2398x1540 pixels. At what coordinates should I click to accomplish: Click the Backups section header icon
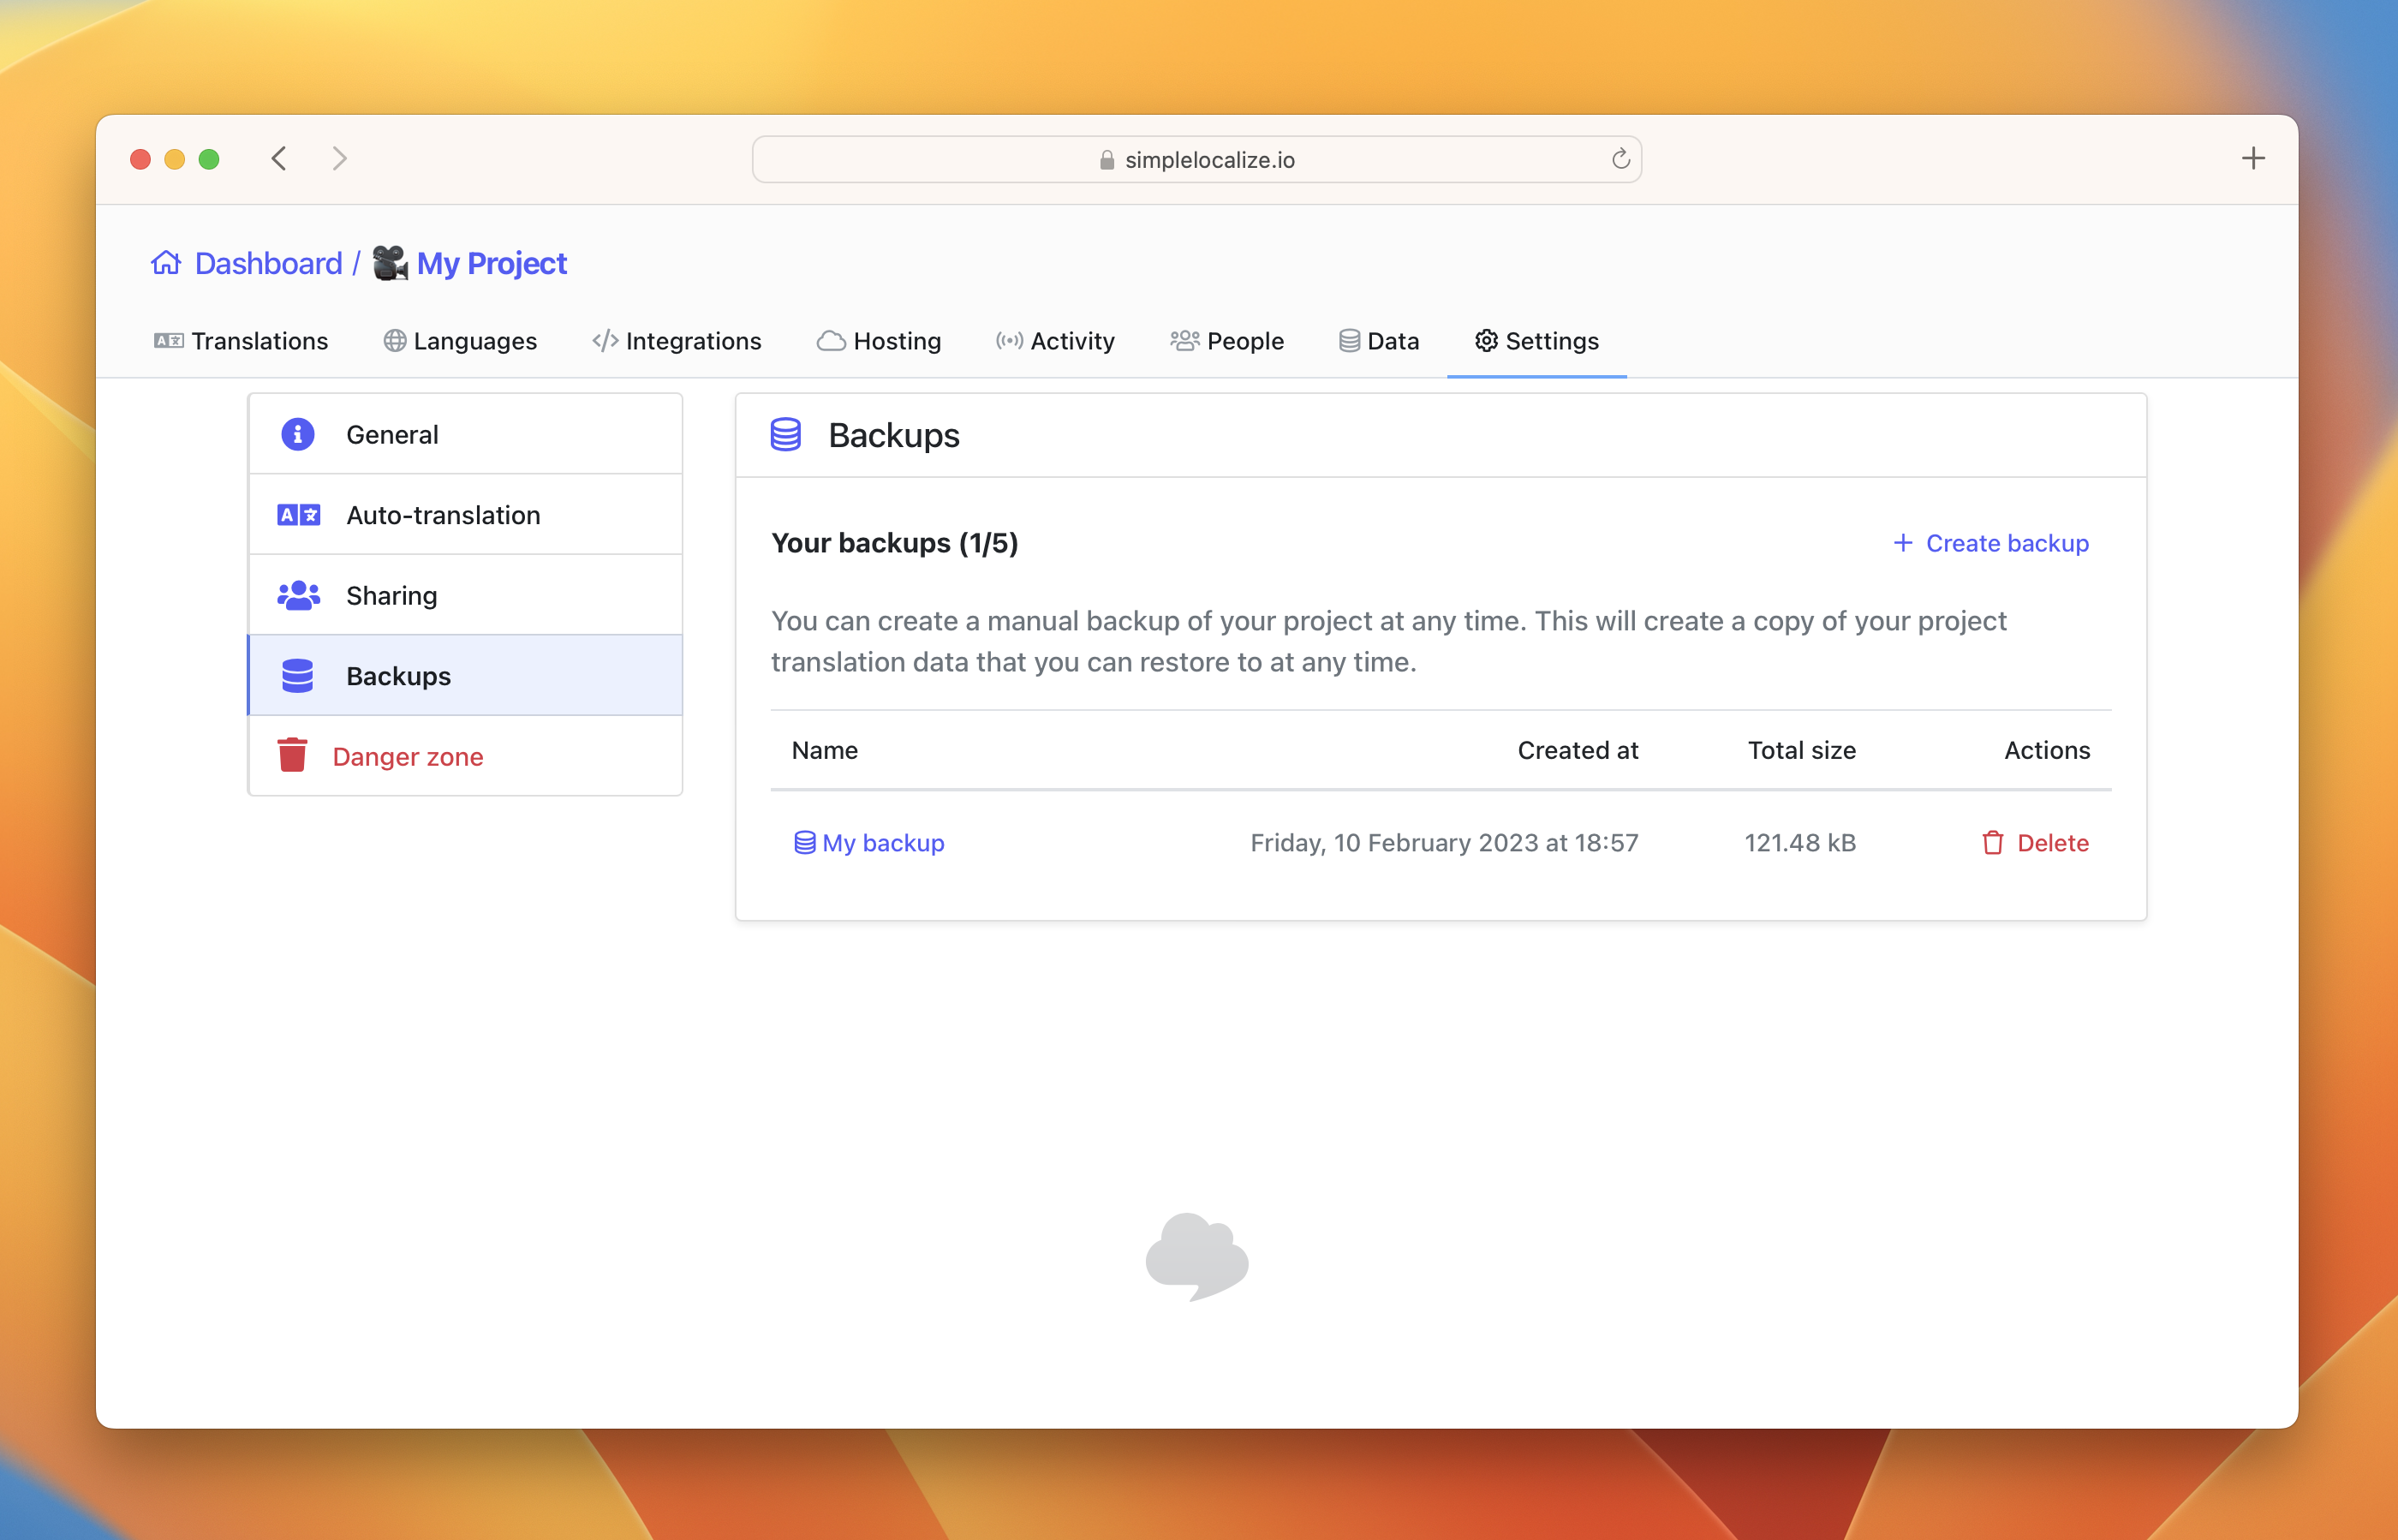[788, 433]
